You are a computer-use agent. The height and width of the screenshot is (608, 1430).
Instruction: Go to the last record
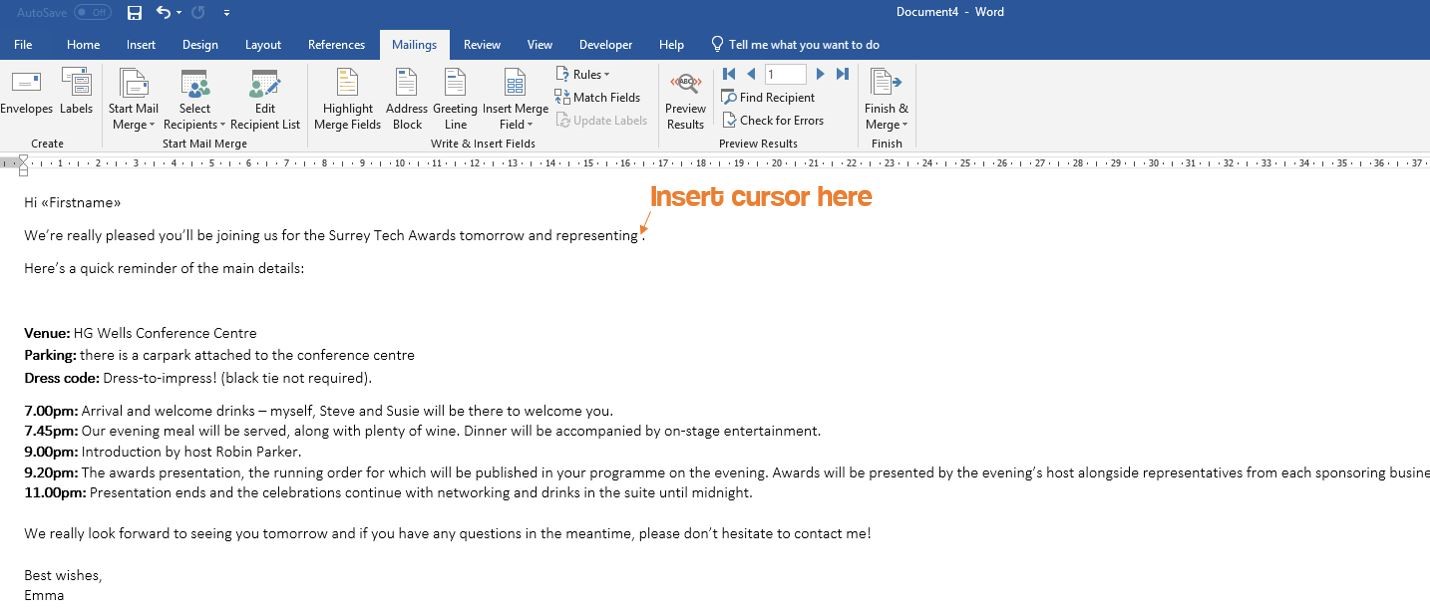point(843,74)
